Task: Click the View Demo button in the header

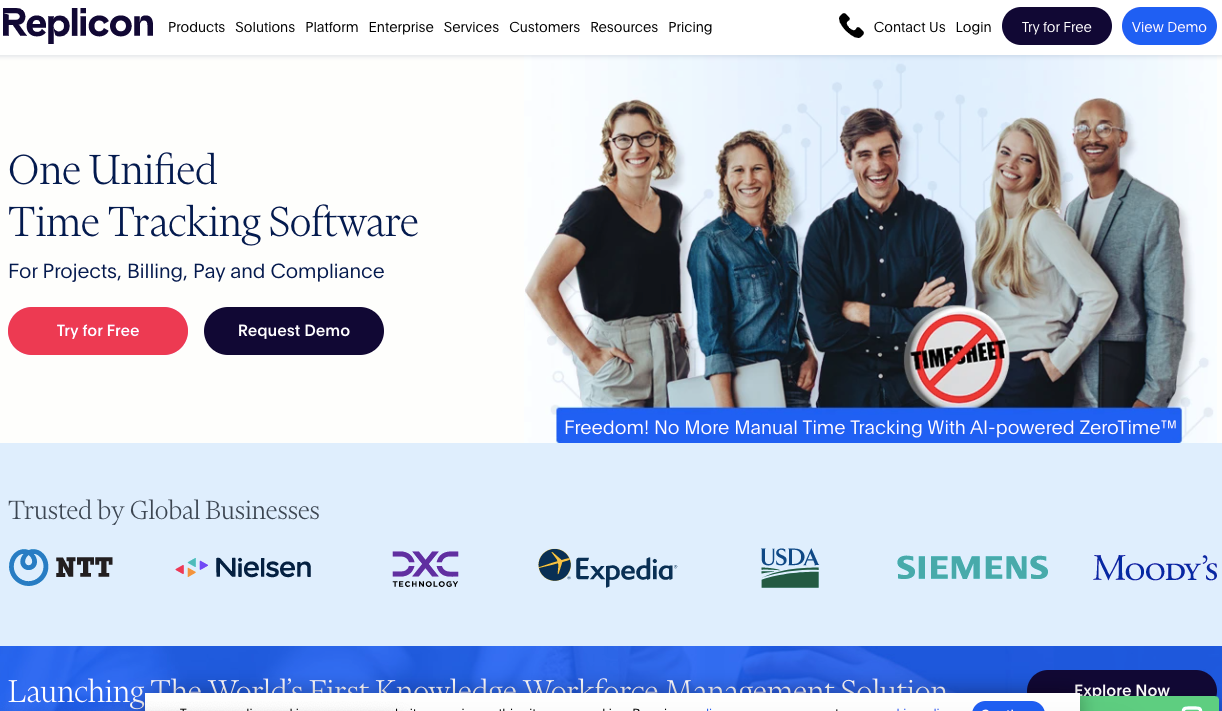Action: pyautogui.click(x=1169, y=27)
